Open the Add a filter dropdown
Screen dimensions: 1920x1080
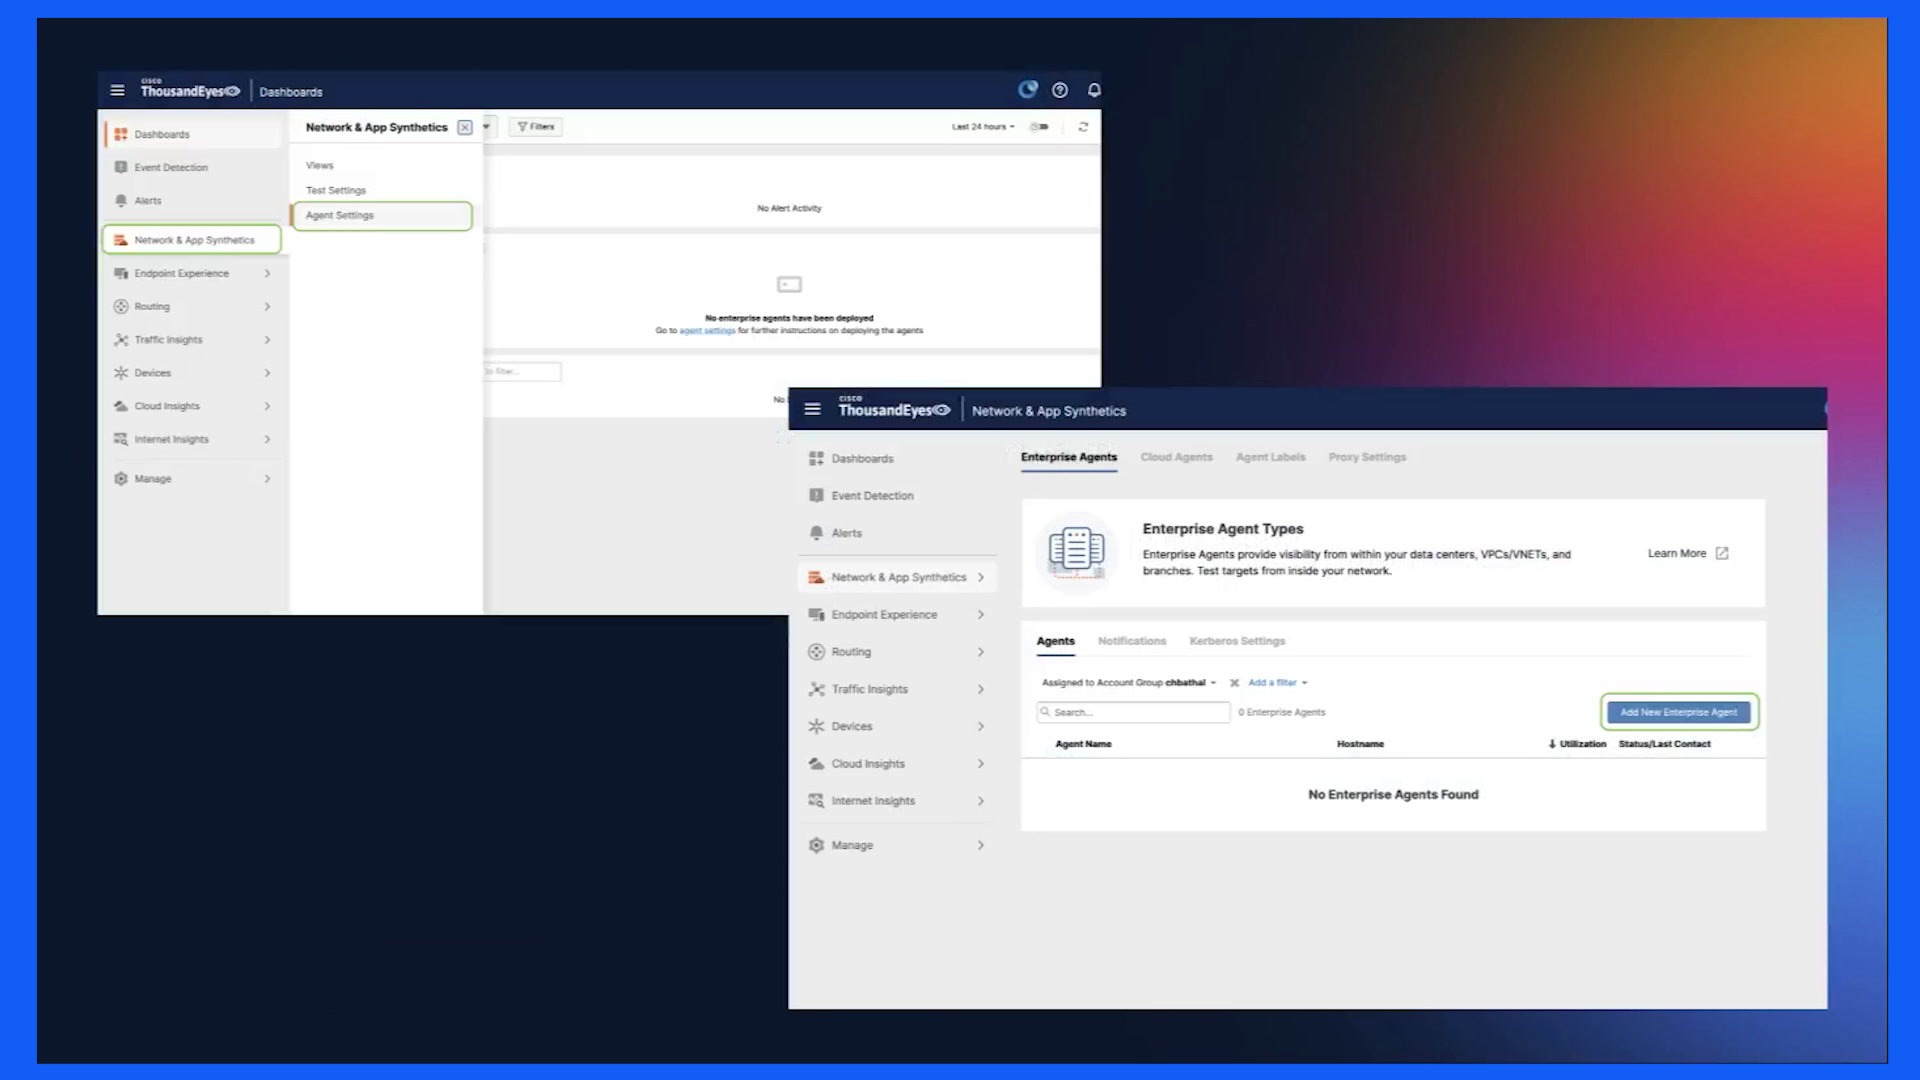pyautogui.click(x=1278, y=683)
